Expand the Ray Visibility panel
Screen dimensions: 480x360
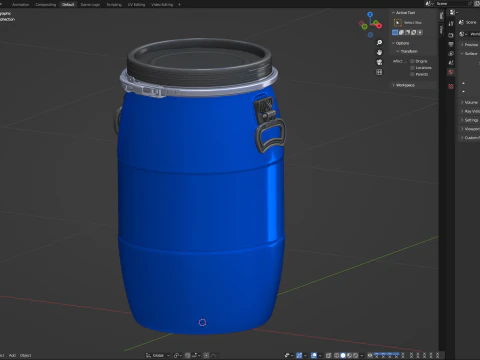pyautogui.click(x=462, y=111)
